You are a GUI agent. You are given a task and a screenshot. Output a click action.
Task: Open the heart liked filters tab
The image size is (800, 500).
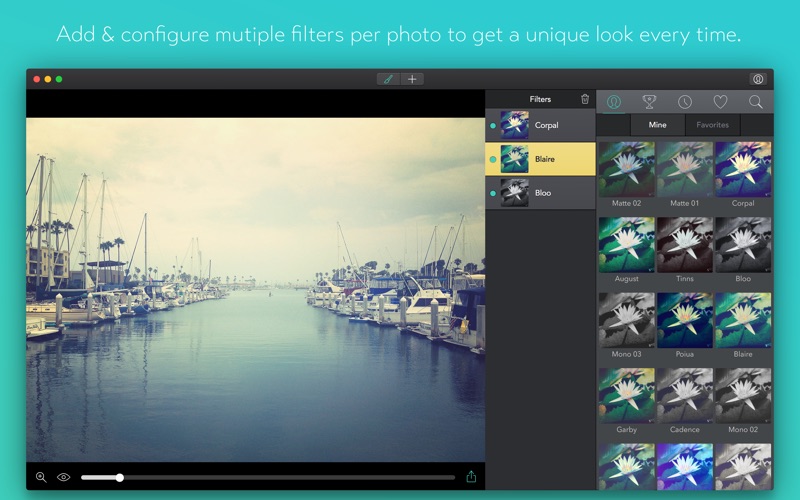(720, 101)
